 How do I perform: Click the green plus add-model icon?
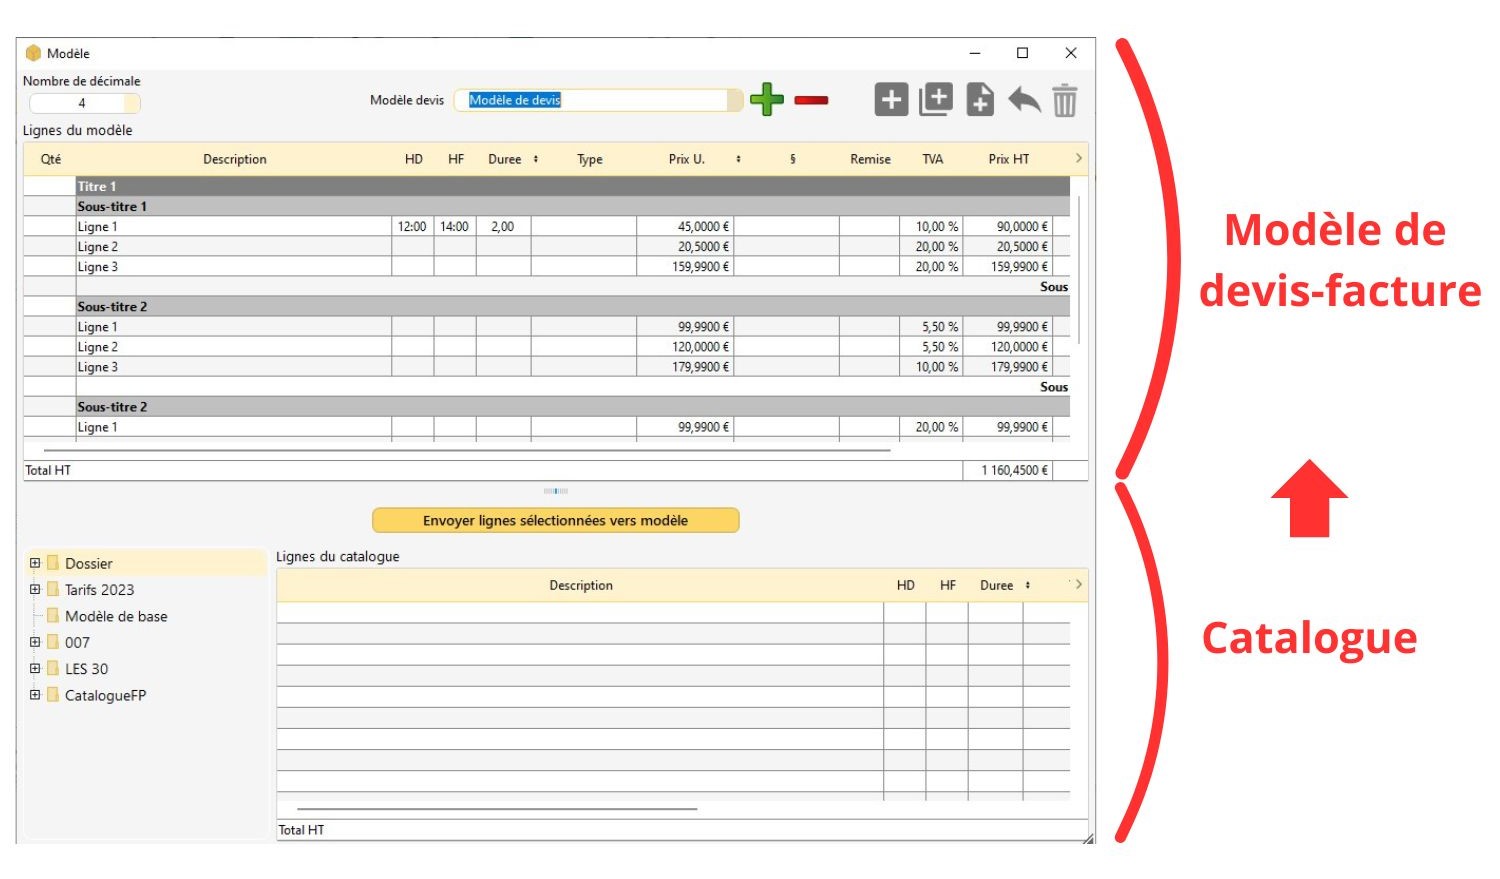pos(767,100)
